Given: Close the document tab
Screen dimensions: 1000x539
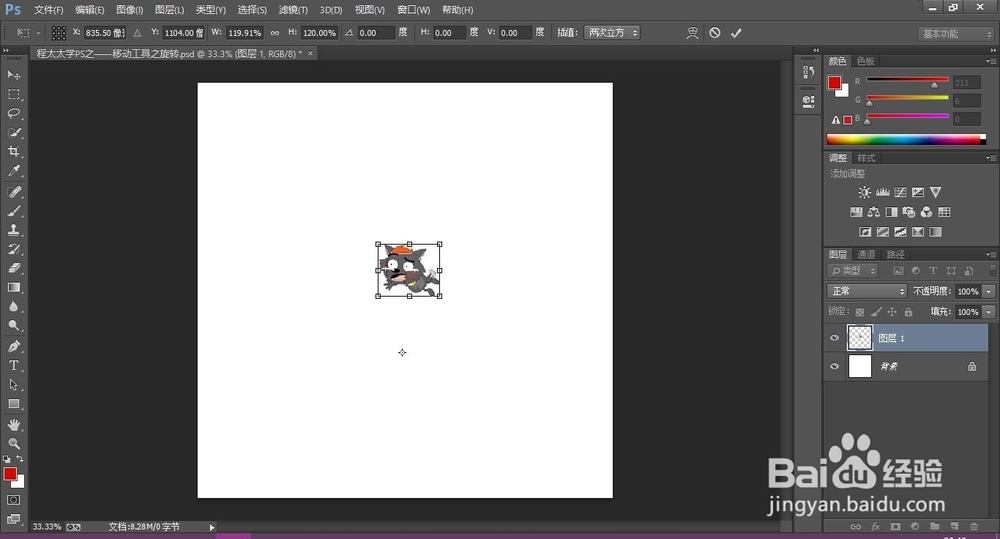Looking at the screenshot, I should coord(311,54).
